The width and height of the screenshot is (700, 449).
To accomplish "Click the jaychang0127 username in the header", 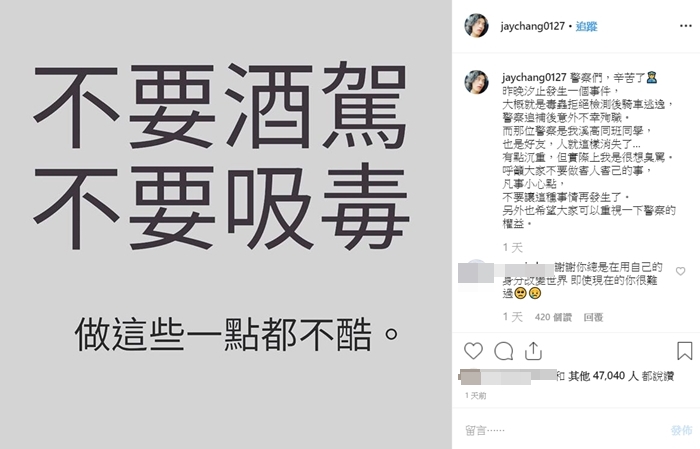I will (x=533, y=26).
